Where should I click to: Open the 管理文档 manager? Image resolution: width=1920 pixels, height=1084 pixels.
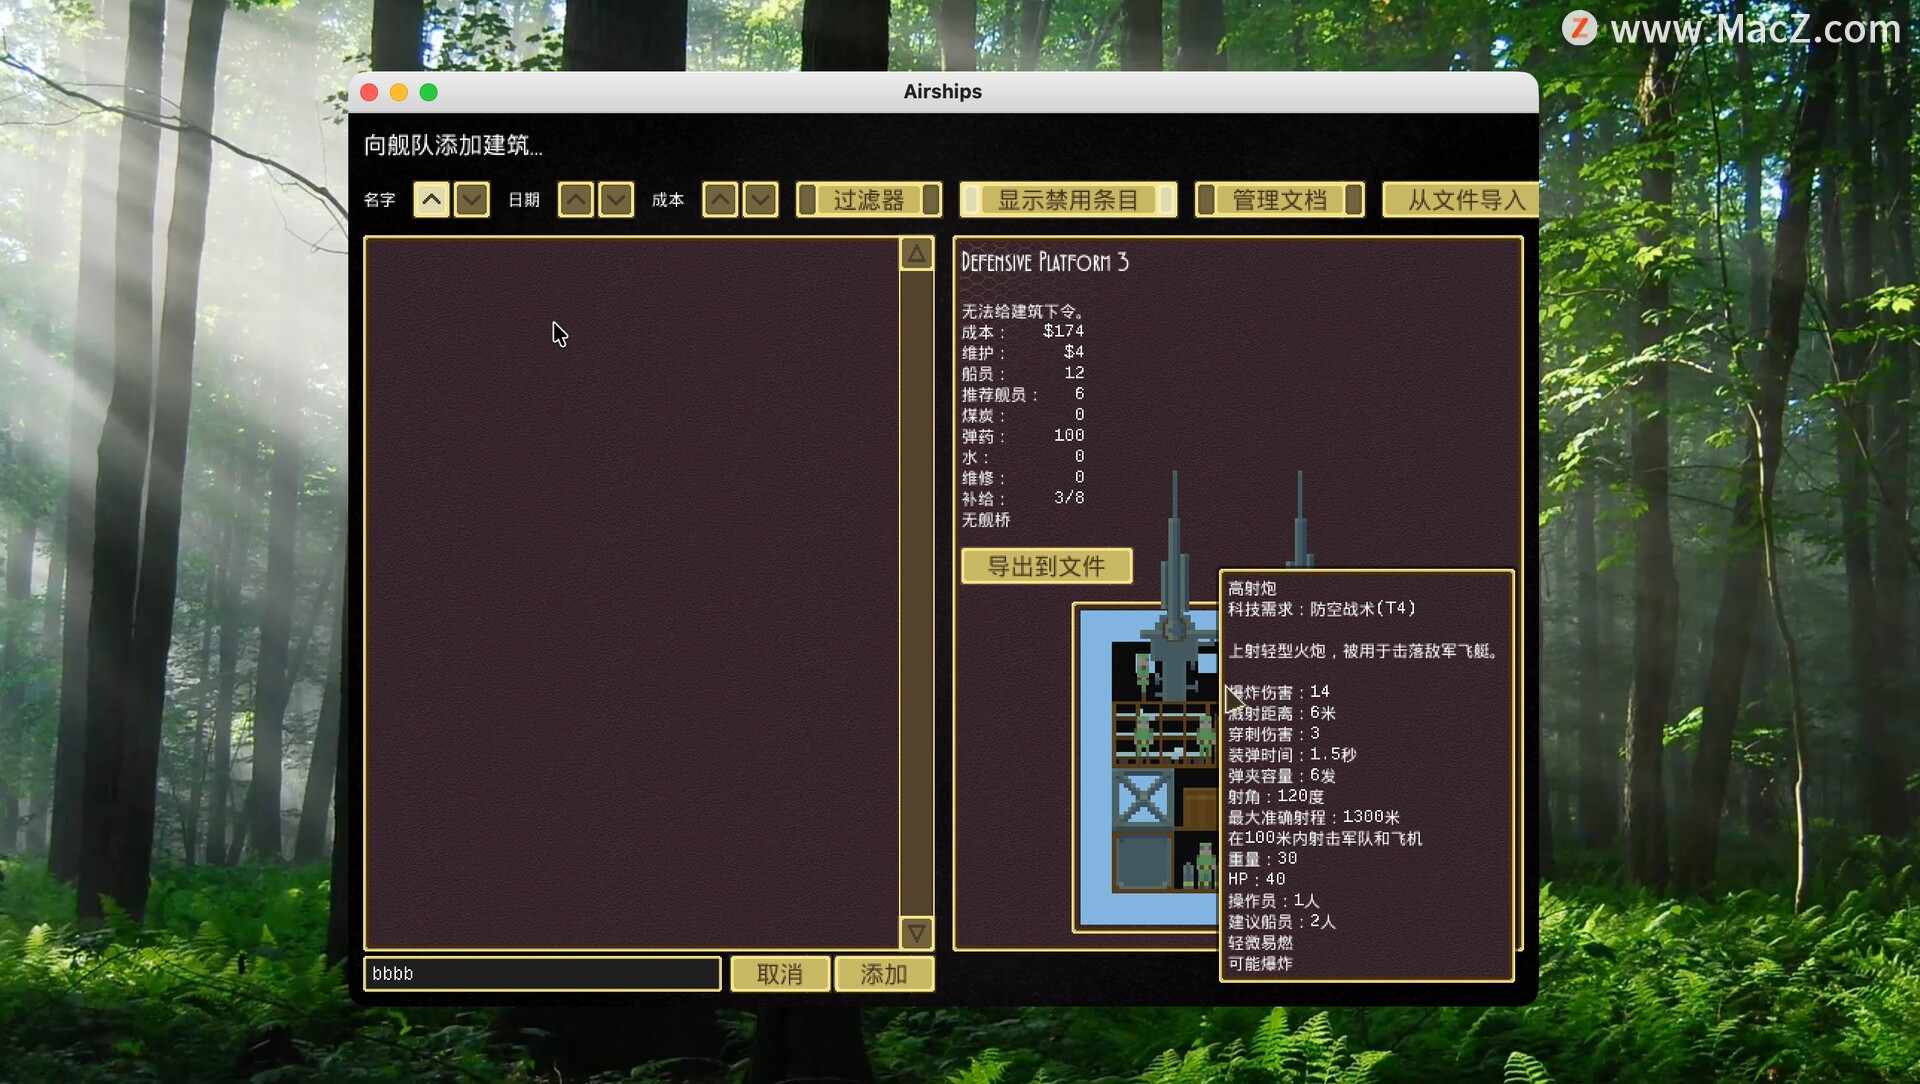(x=1279, y=200)
